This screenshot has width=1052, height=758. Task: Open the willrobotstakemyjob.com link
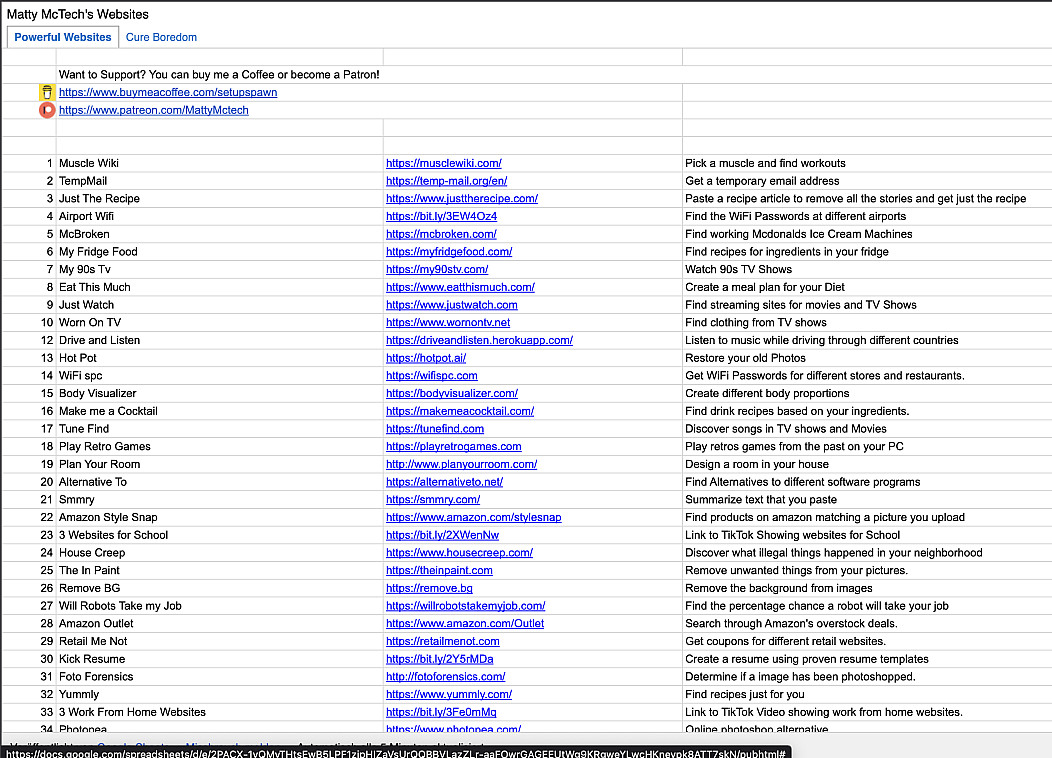pyautogui.click(x=465, y=606)
